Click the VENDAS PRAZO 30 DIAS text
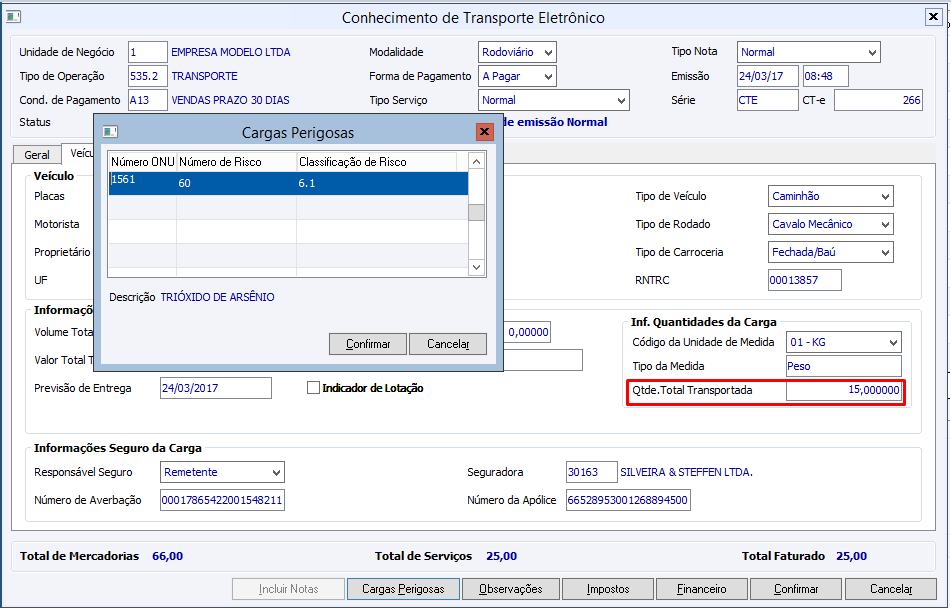 pyautogui.click(x=230, y=100)
